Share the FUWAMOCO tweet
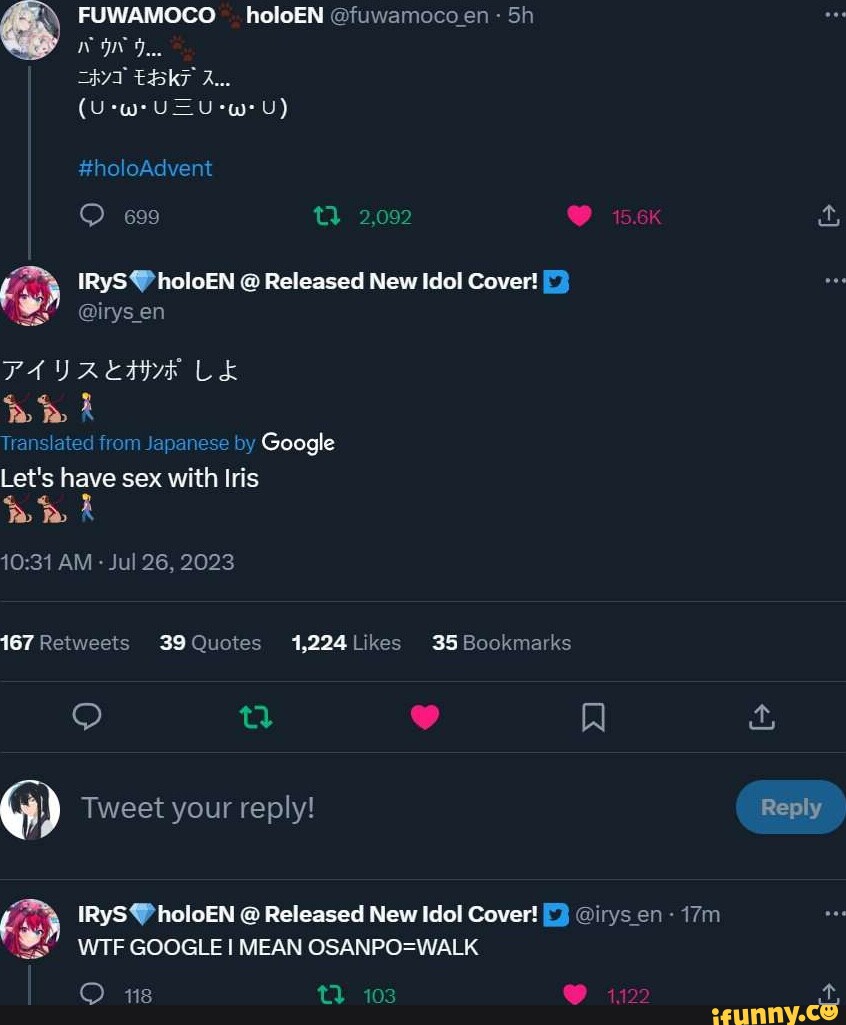 pos(828,216)
